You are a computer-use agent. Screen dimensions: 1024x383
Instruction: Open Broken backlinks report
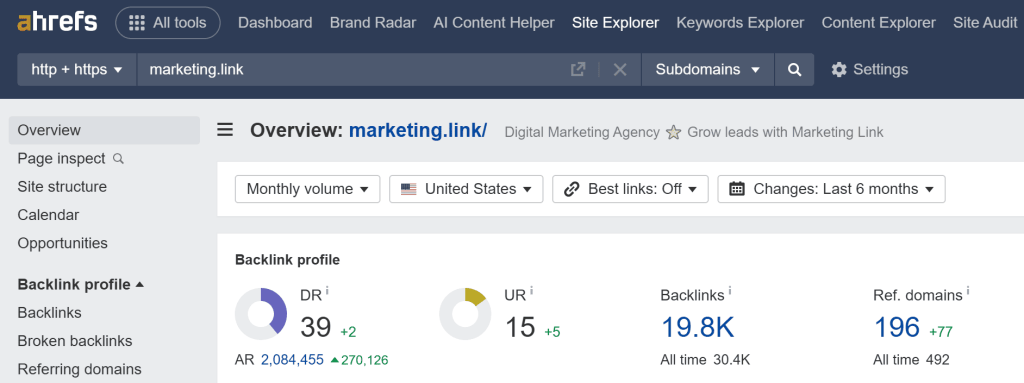[x=75, y=341]
